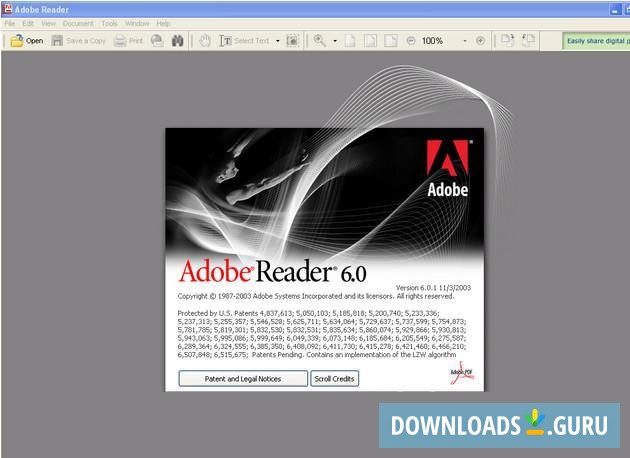
Task: Expand the Select Text tool dropdown arrow
Action: [278, 41]
